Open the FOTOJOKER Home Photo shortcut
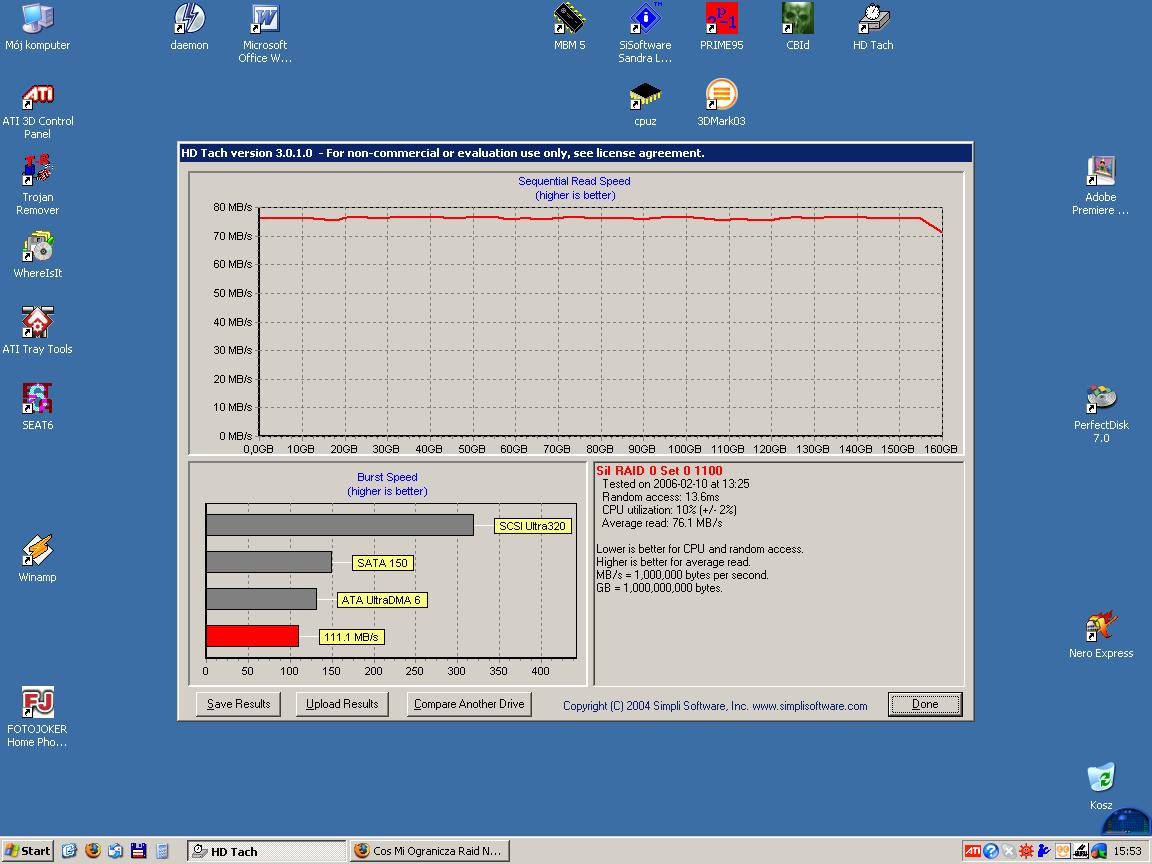The image size is (1152, 864). coord(37,717)
